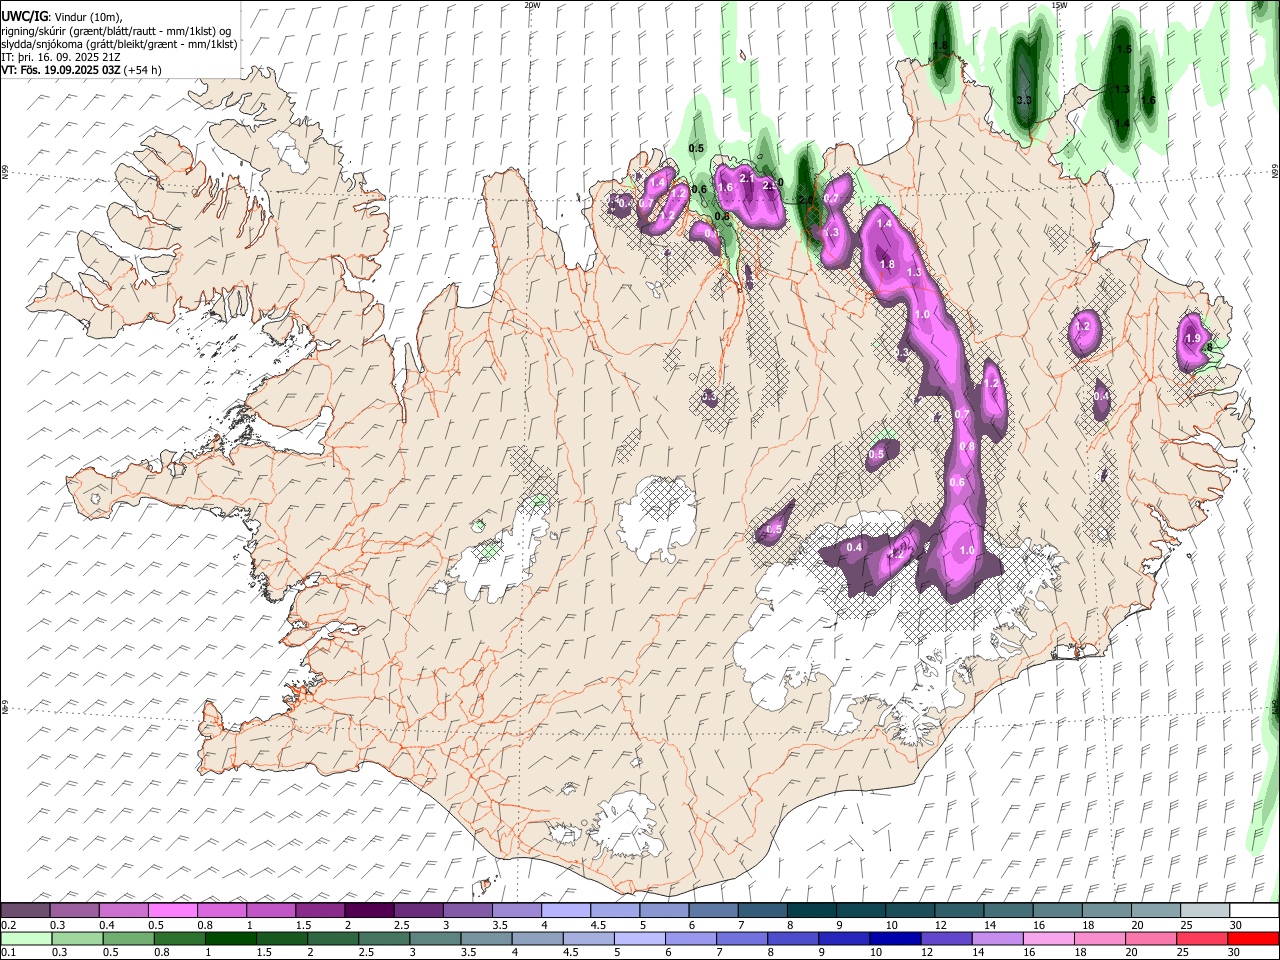Select top legend pink swatch starting at 0.5
This screenshot has height=960, width=1280.
click(x=172, y=910)
